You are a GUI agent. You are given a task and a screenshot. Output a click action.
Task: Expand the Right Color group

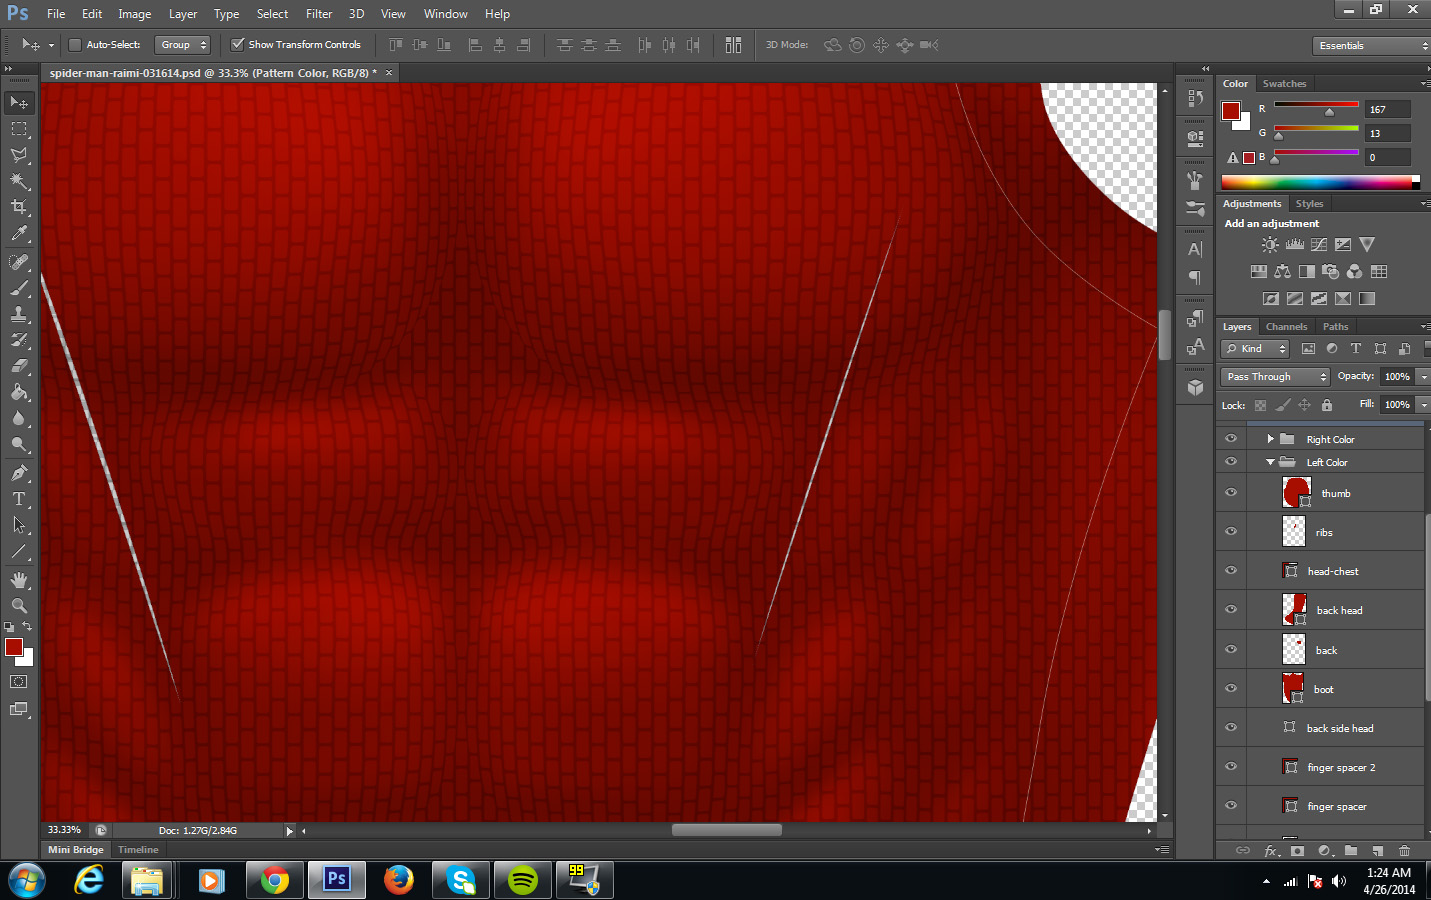point(1270,439)
